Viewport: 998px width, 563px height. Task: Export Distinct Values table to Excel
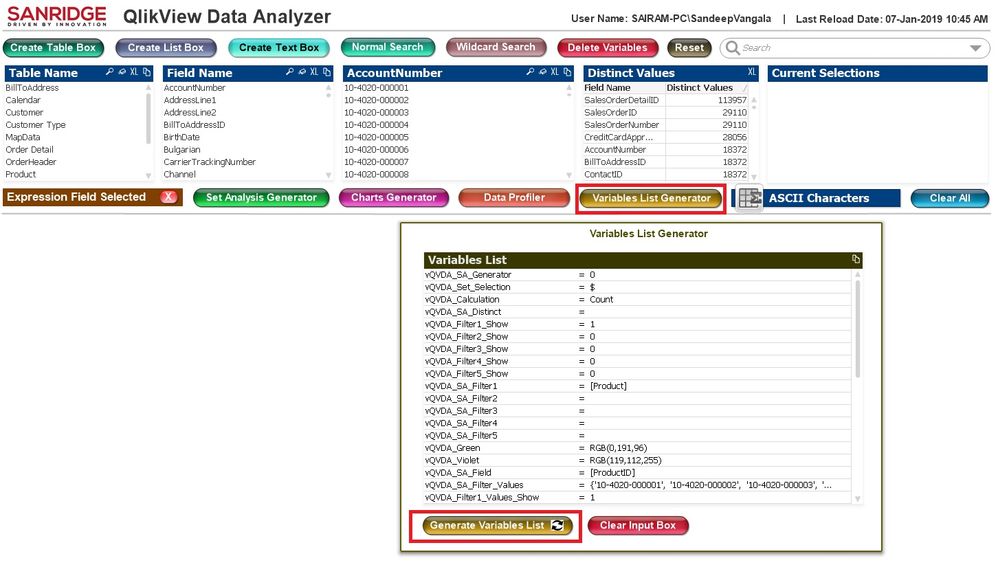point(752,72)
